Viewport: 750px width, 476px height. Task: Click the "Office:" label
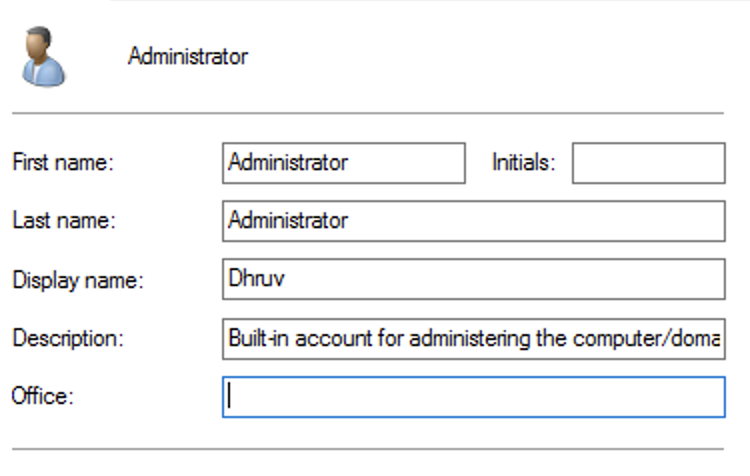point(43,396)
